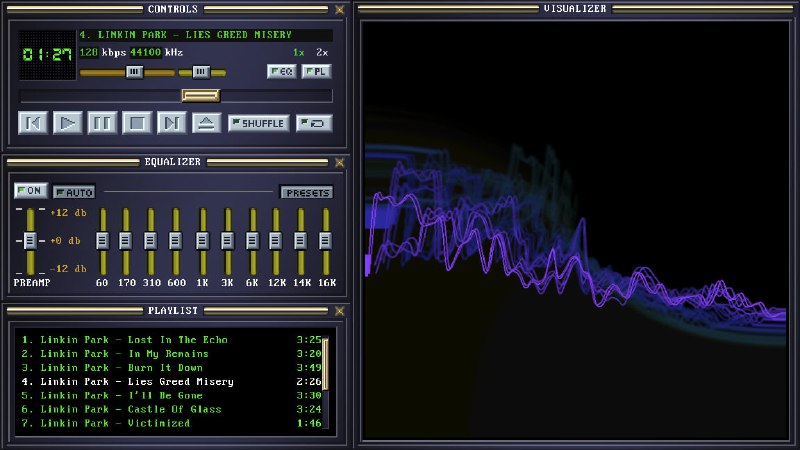The height and width of the screenshot is (450, 800).
Task: Click the Eject open-file button
Action: tap(206, 123)
